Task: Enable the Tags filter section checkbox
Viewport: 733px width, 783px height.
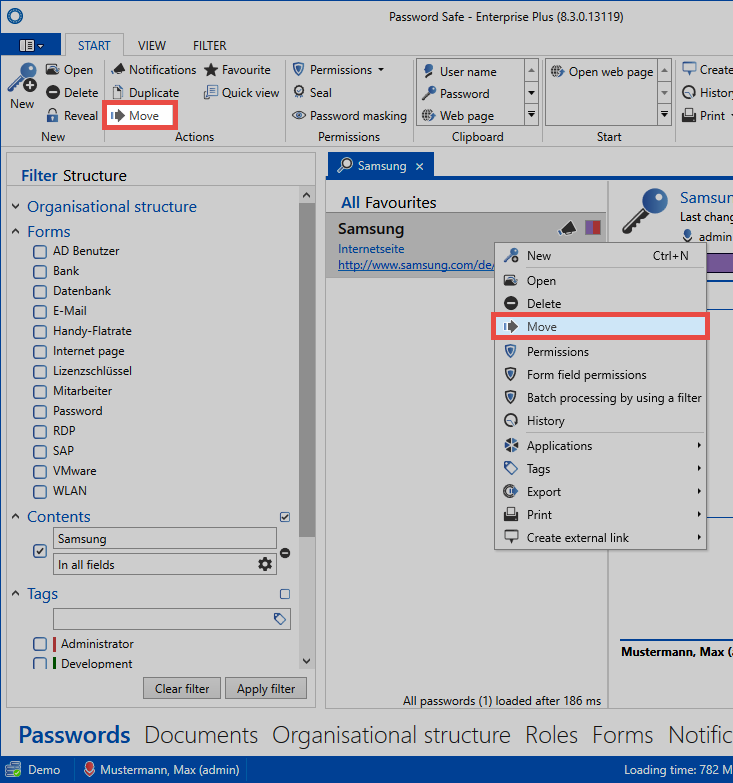Action: (x=285, y=594)
